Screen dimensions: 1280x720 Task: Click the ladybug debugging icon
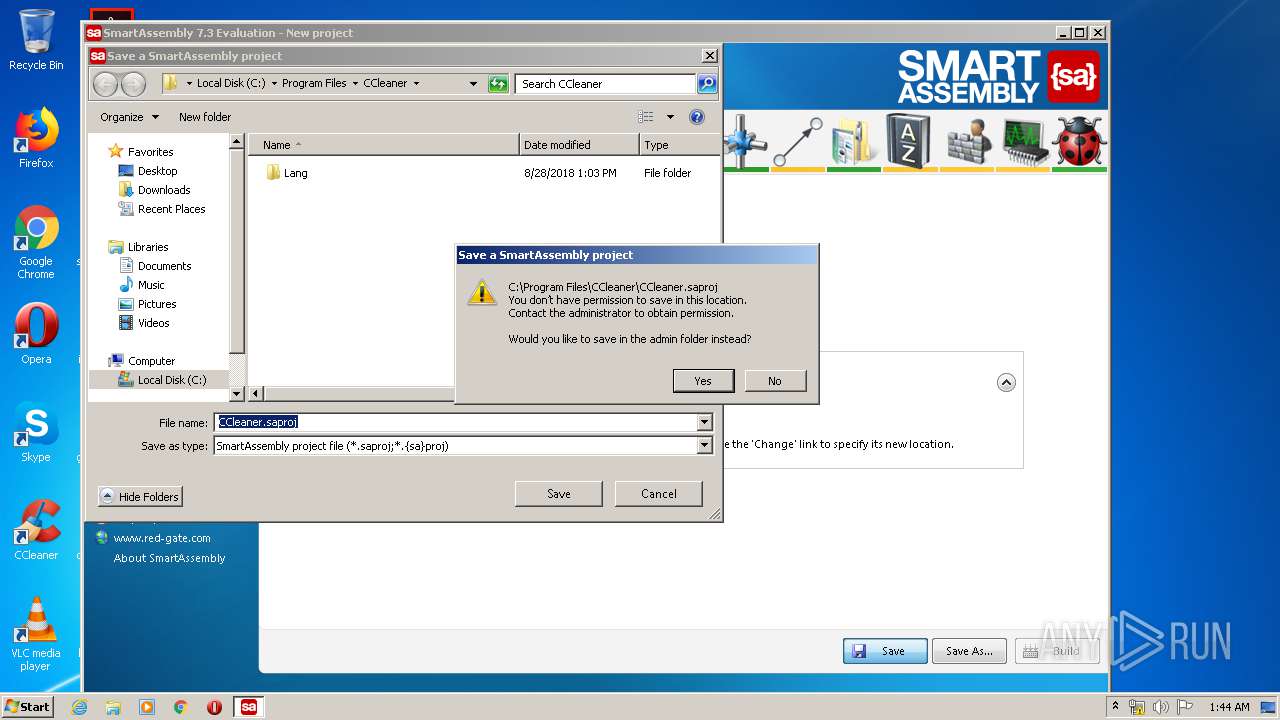tap(1079, 141)
